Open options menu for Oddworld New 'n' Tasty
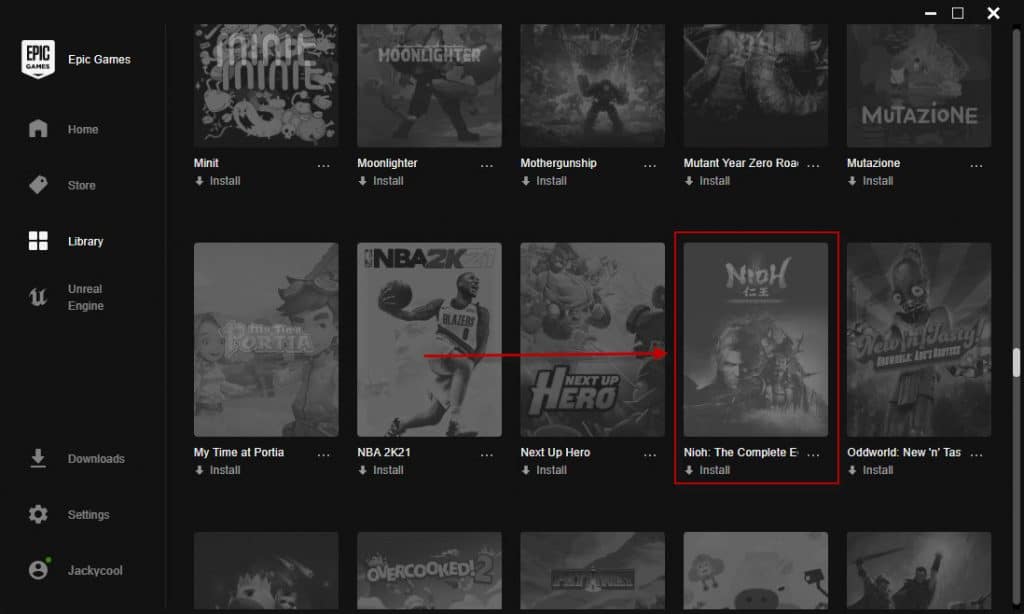 coord(976,455)
